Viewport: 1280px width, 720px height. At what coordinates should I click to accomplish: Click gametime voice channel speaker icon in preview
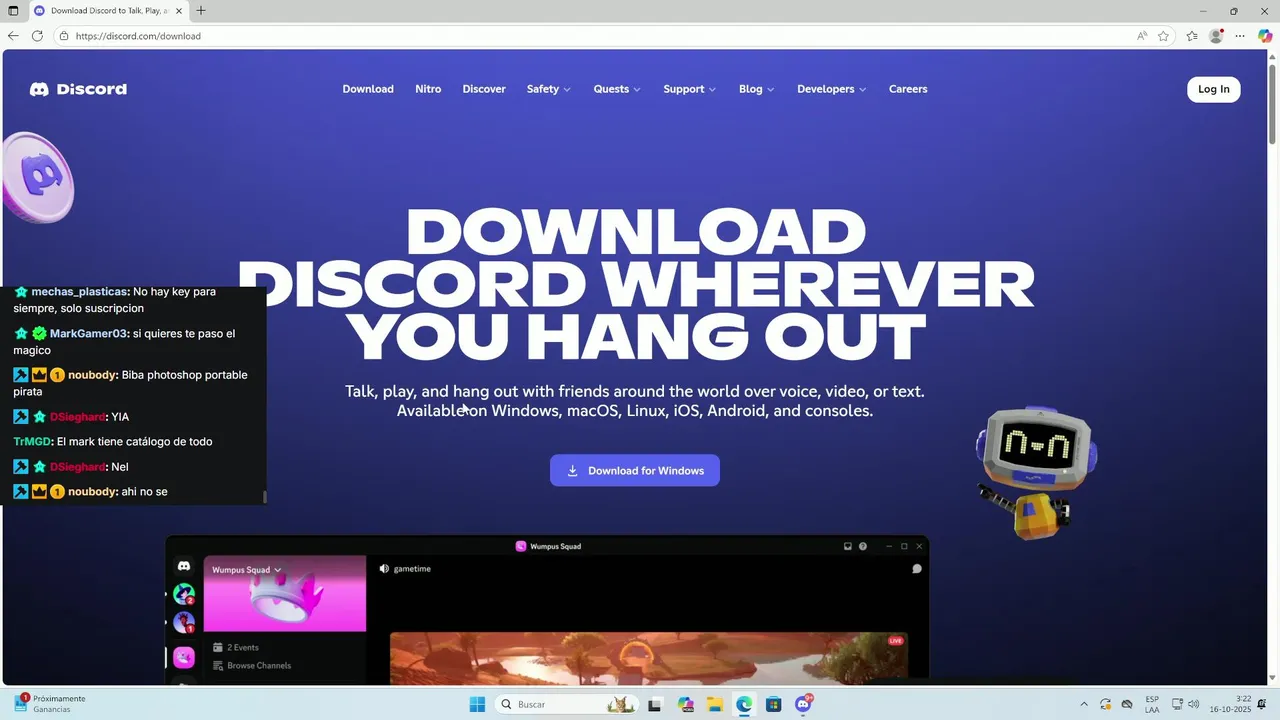[384, 569]
